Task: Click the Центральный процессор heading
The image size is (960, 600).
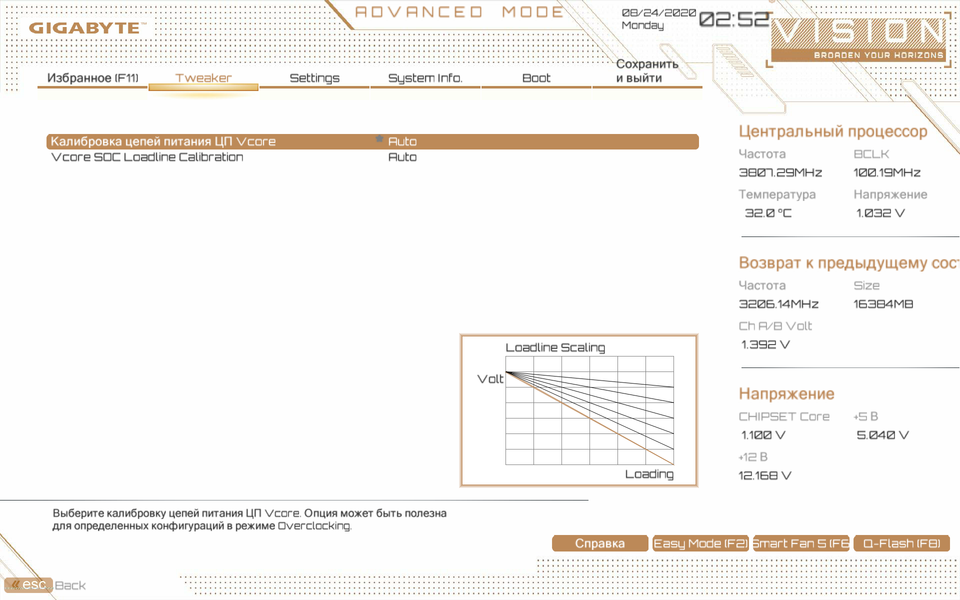Action: 833,132
